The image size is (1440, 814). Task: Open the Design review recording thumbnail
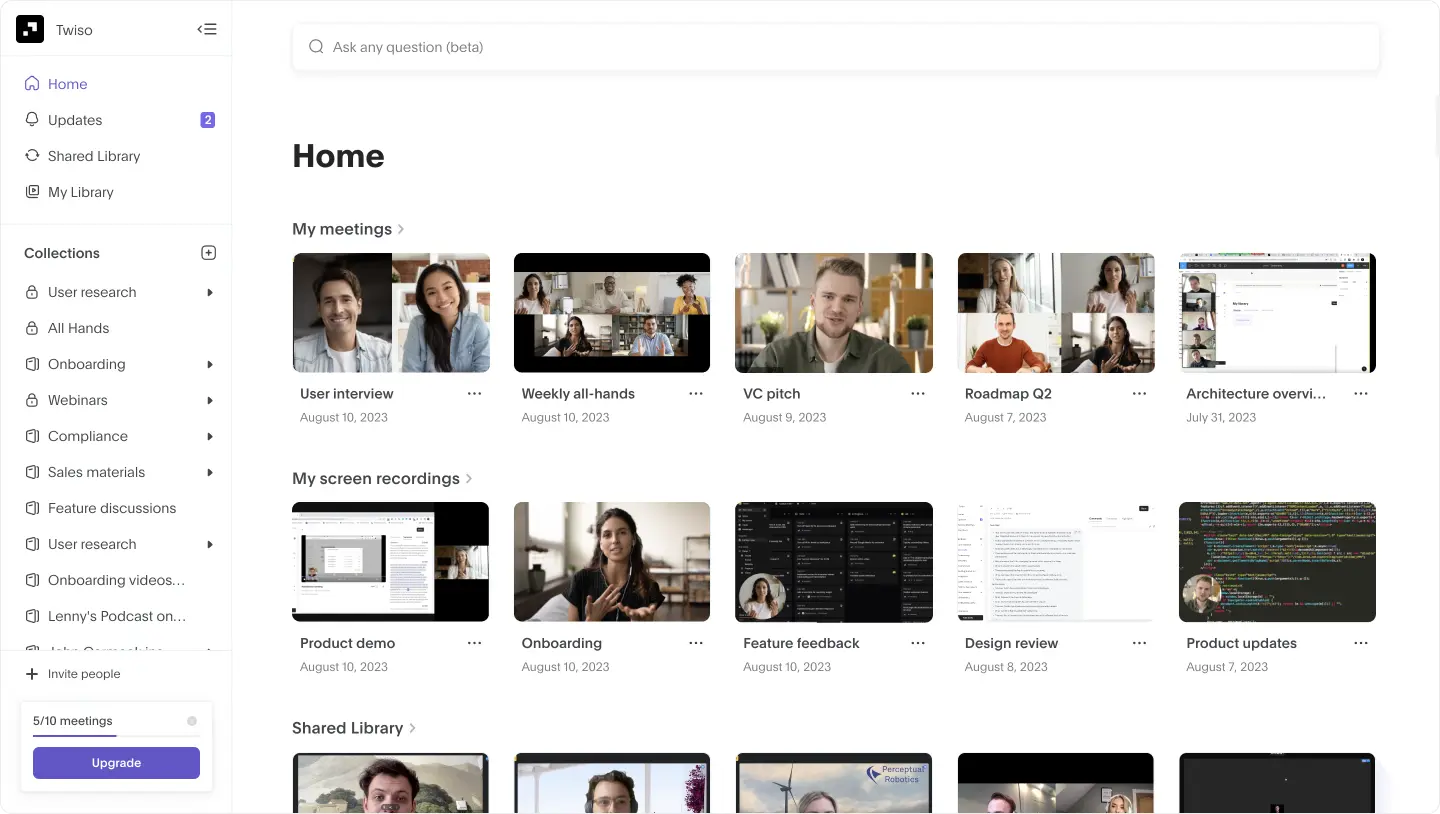coord(1056,562)
